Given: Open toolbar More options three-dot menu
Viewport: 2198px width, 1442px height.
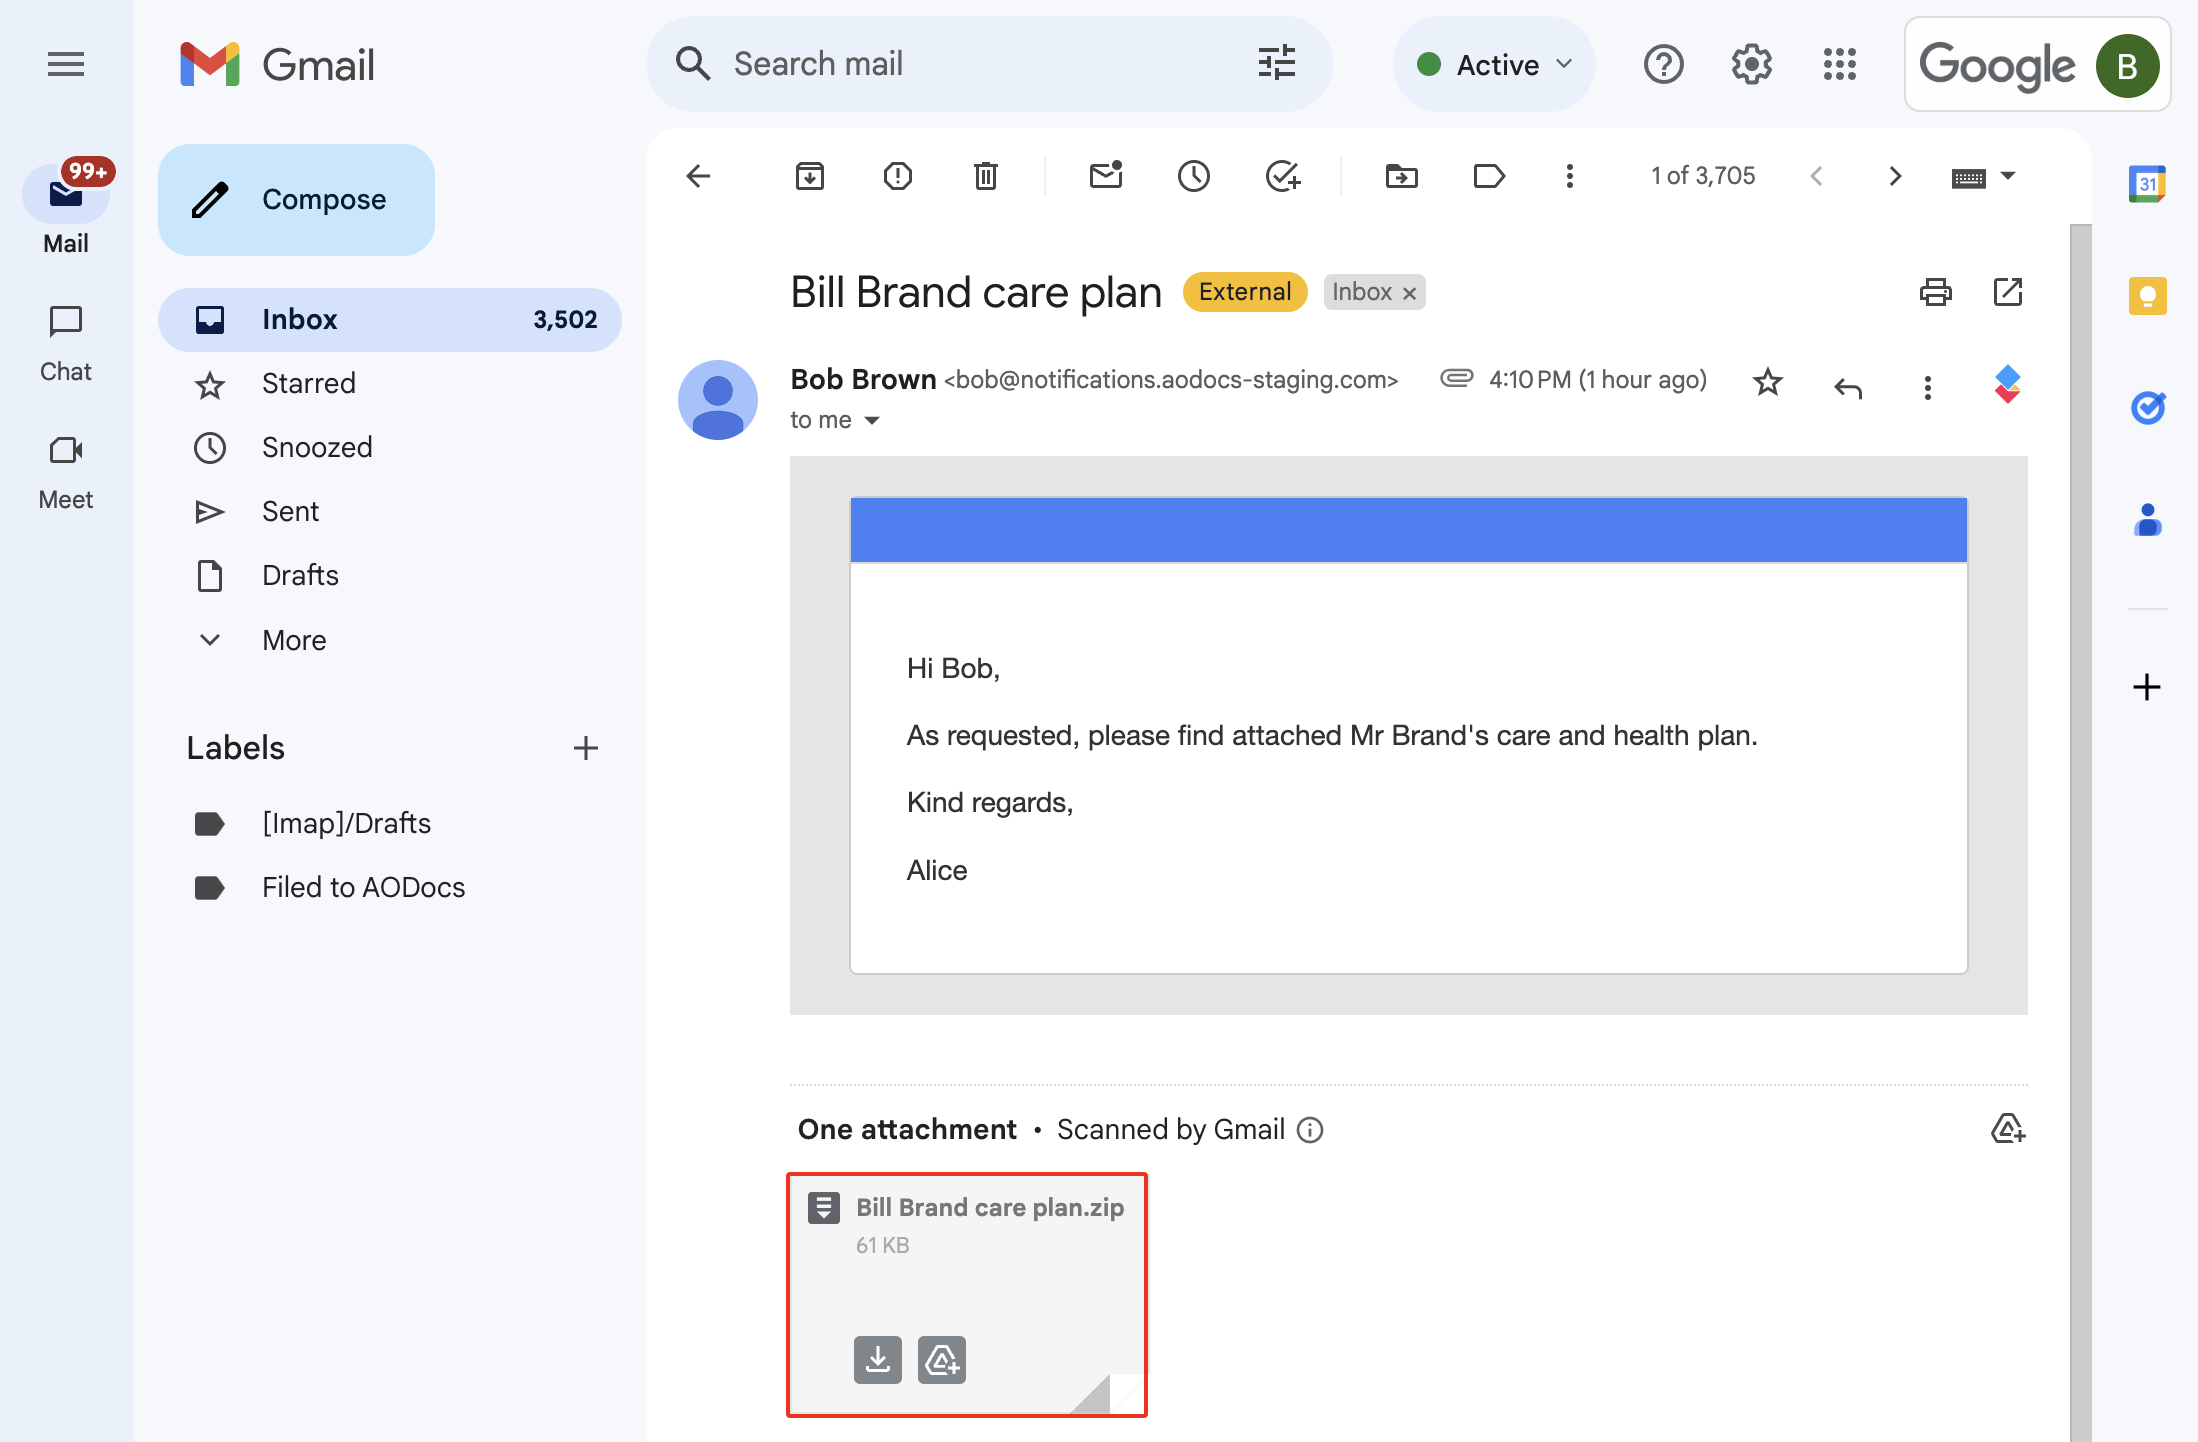Looking at the screenshot, I should (x=1570, y=176).
